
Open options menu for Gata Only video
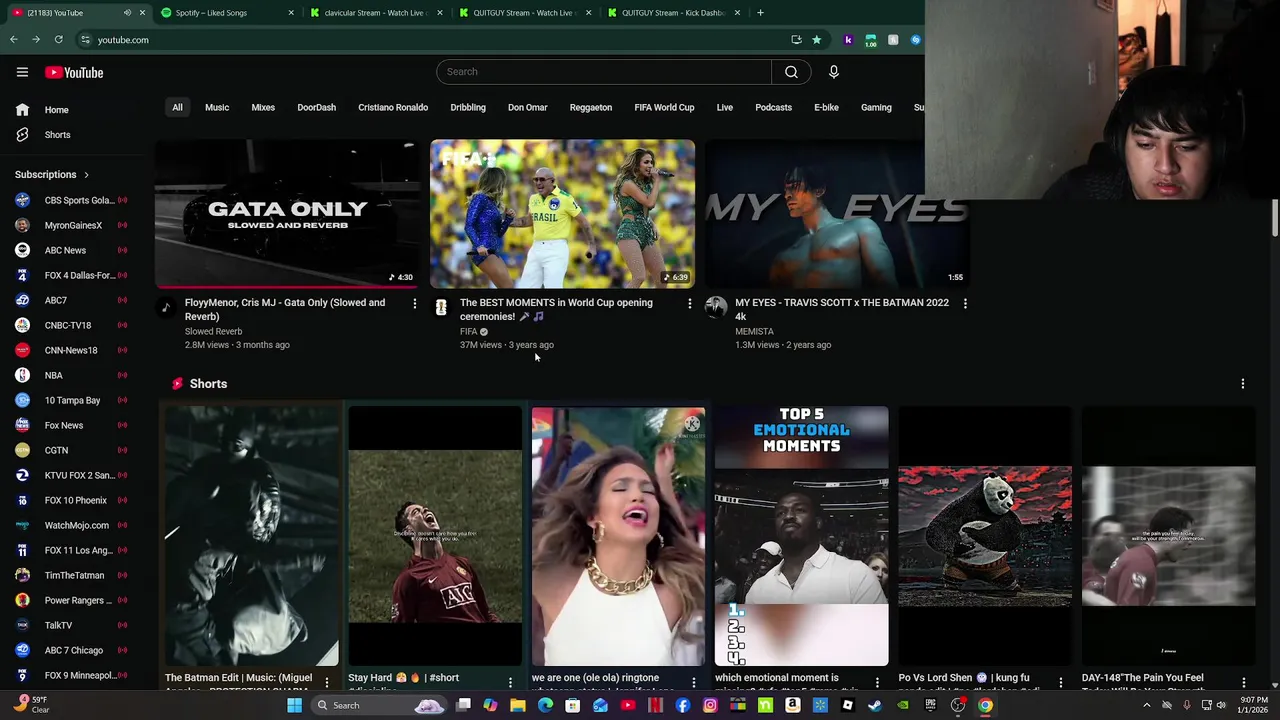(414, 303)
